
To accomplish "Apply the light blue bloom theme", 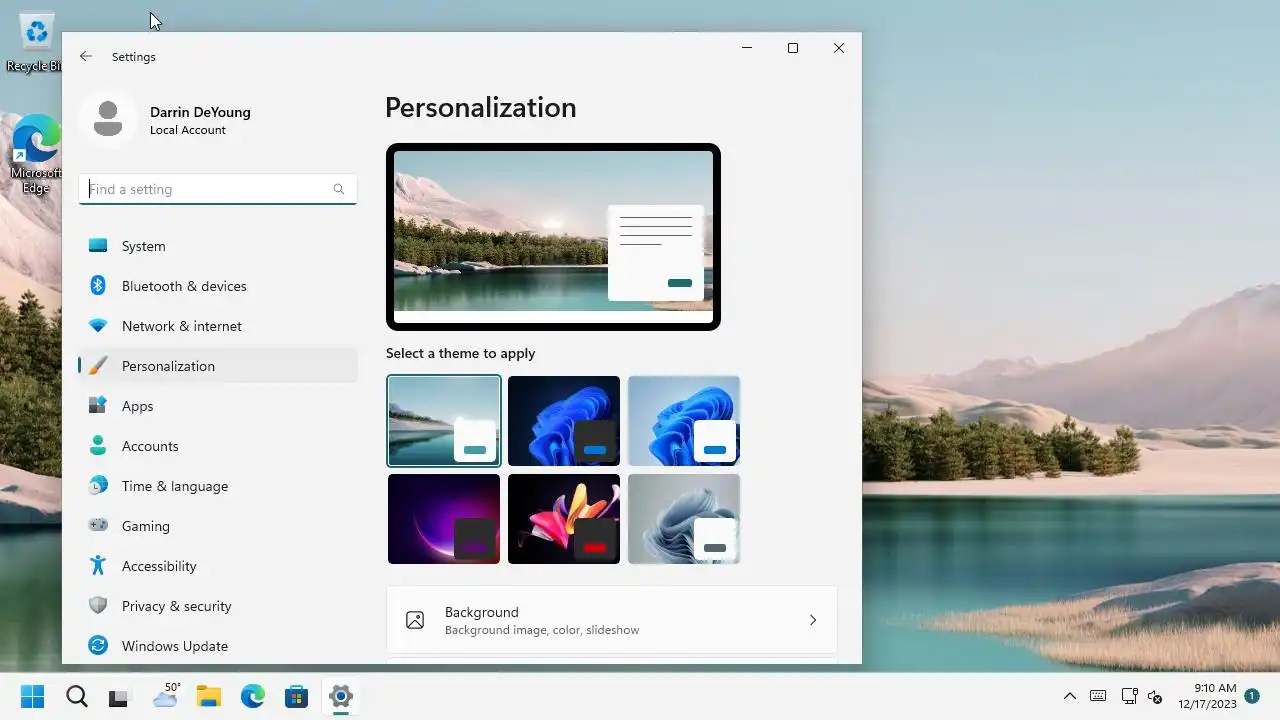I will coord(684,421).
